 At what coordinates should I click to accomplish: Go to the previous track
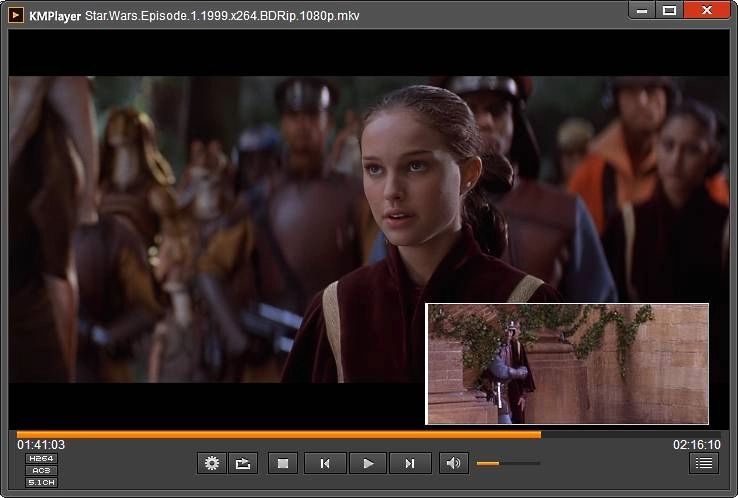pyautogui.click(x=325, y=463)
